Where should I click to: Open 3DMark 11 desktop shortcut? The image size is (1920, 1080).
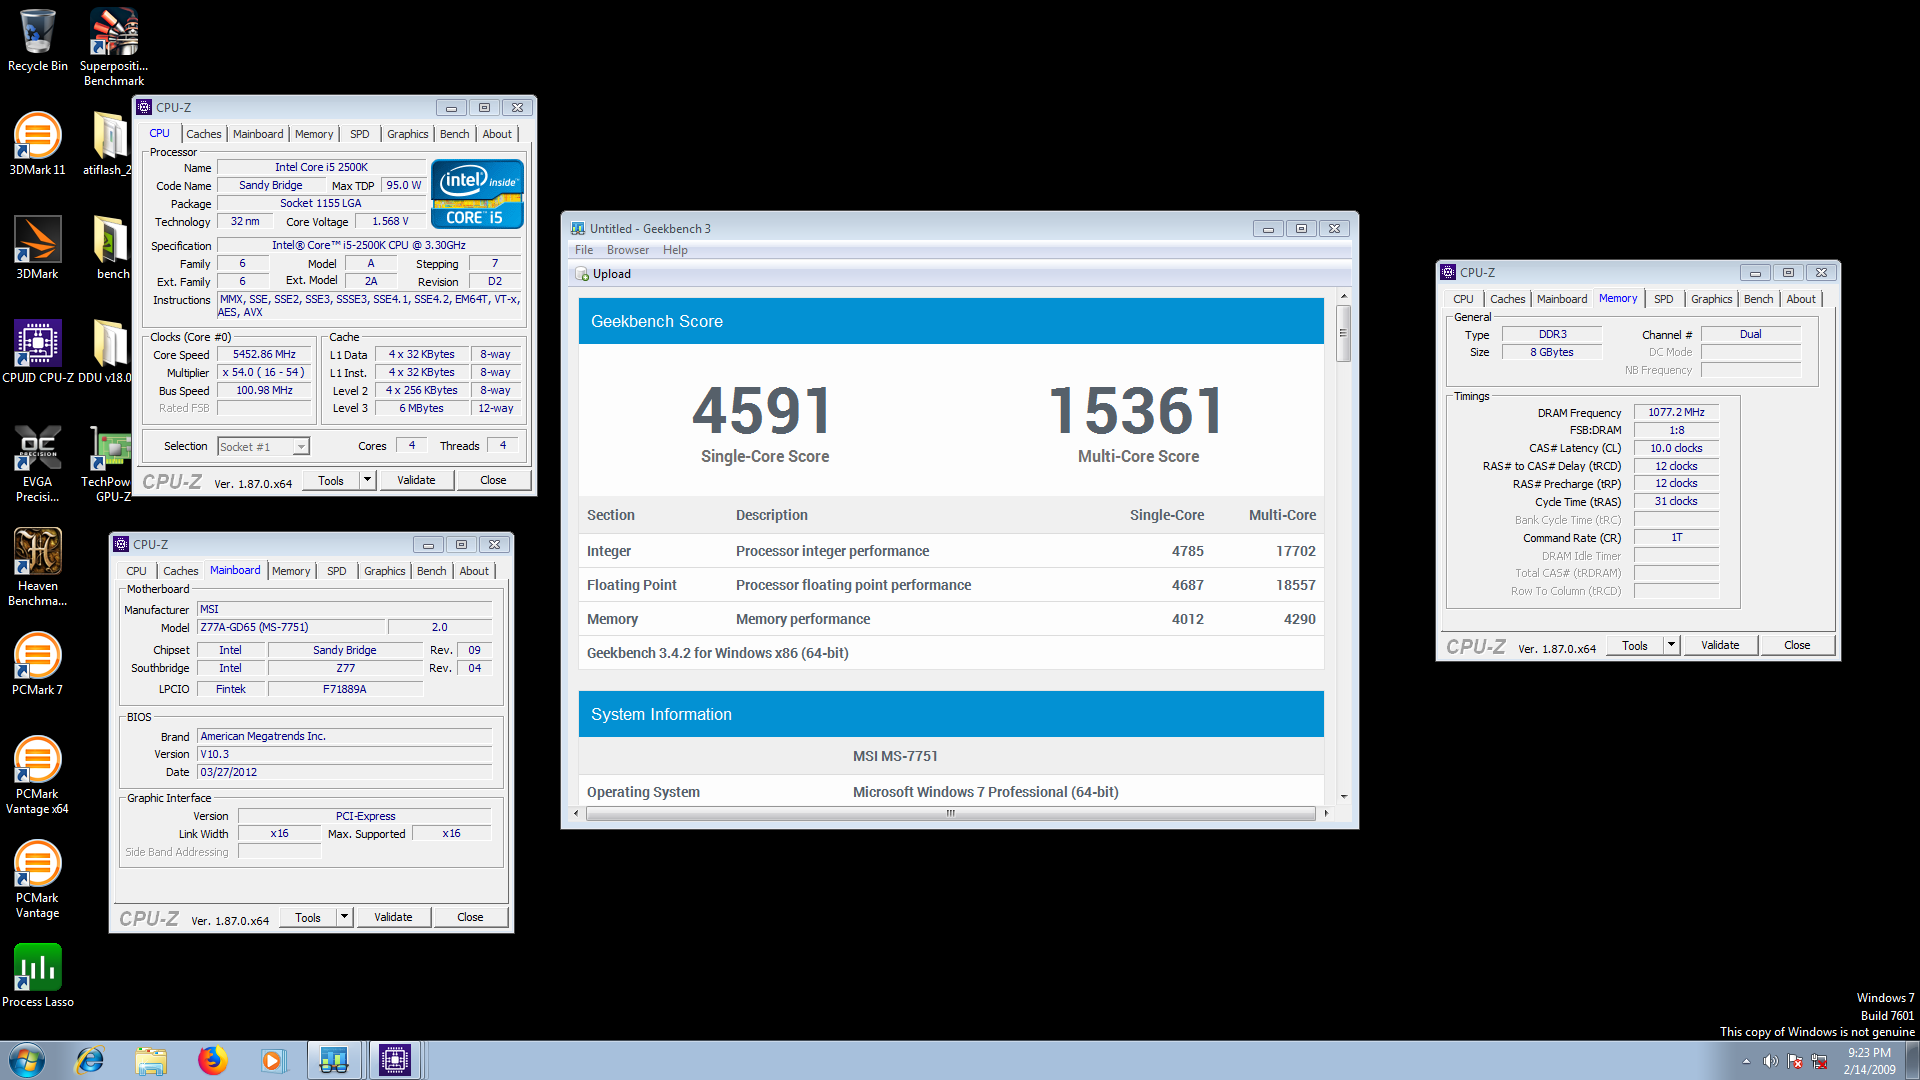(x=37, y=145)
